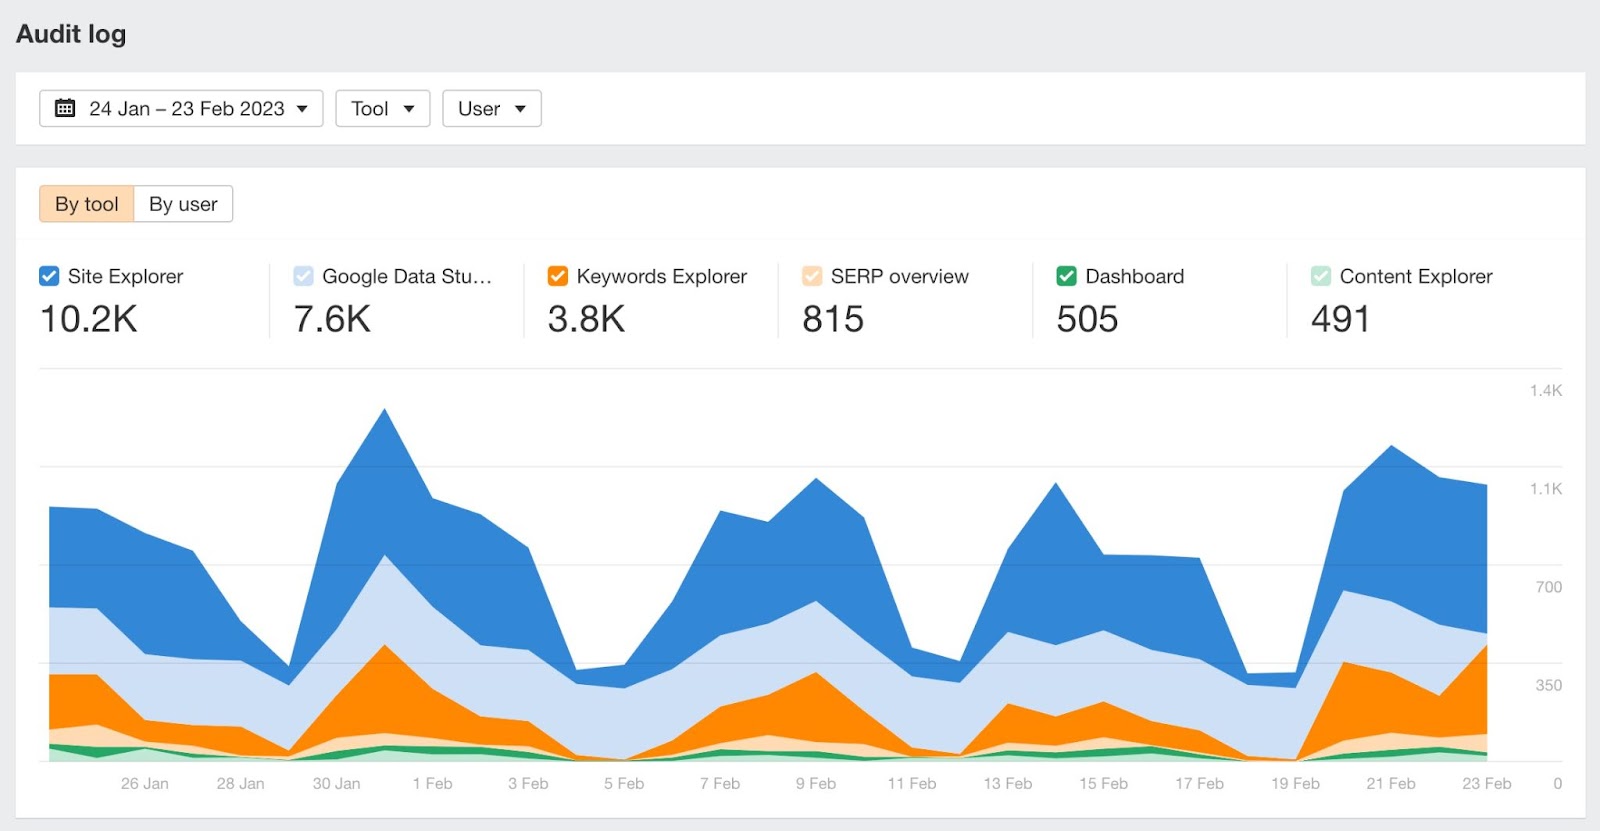Expand the Tool filter dropdown

point(382,108)
